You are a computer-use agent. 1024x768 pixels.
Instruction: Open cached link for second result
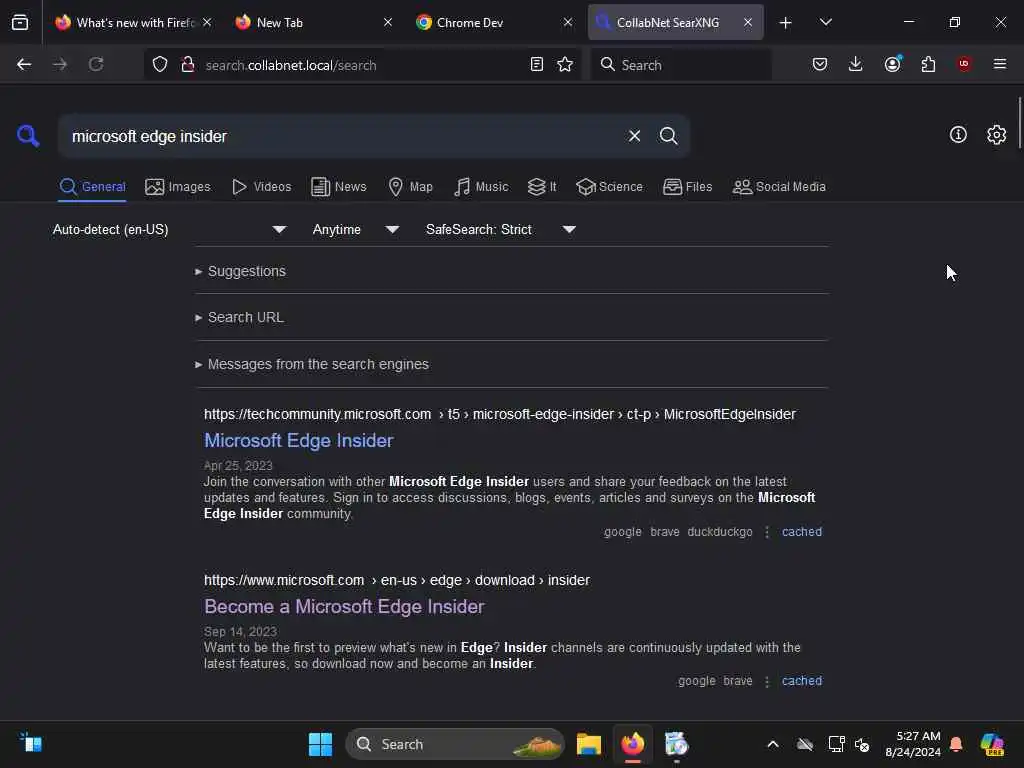(802, 681)
